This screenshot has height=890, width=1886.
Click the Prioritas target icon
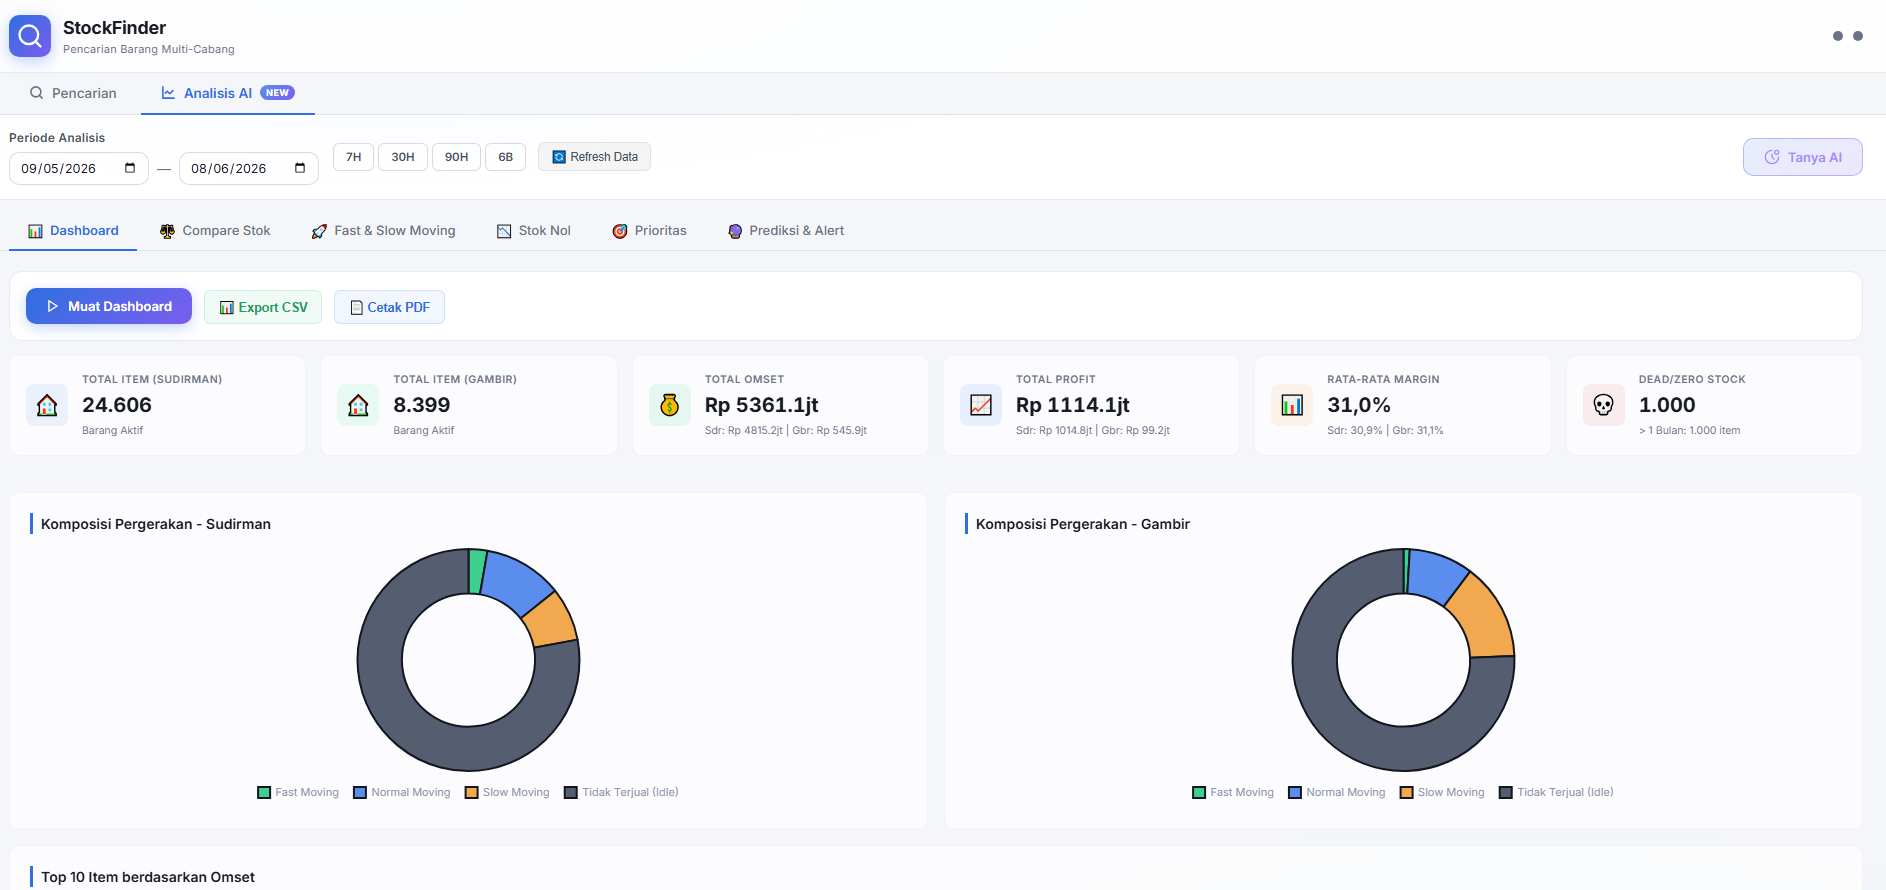coord(620,231)
